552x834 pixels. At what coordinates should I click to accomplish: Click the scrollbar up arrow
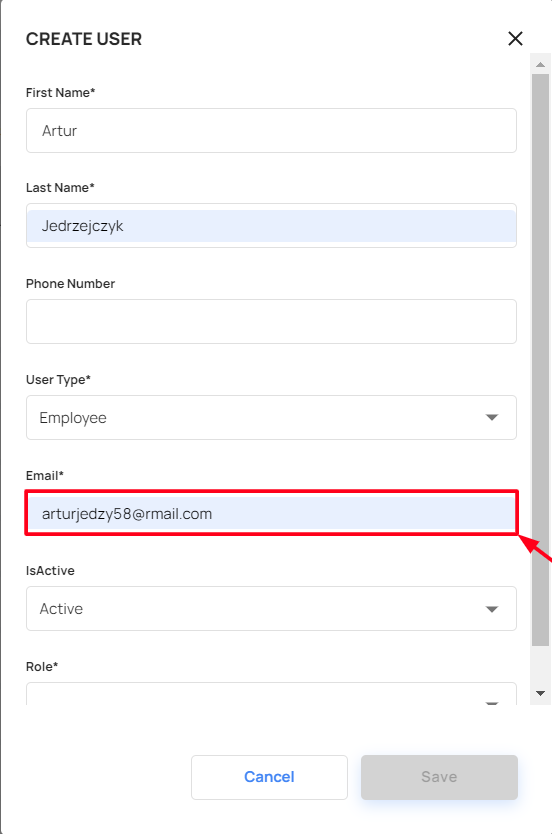(x=540, y=64)
